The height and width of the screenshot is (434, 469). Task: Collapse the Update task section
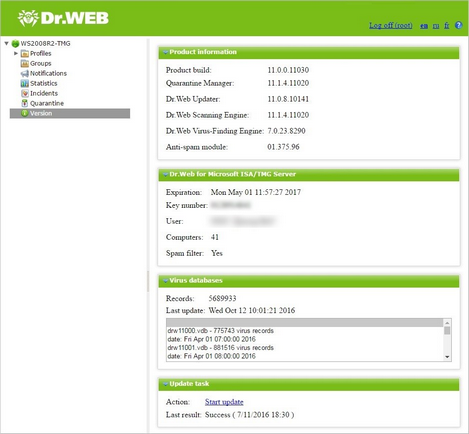coord(165,384)
